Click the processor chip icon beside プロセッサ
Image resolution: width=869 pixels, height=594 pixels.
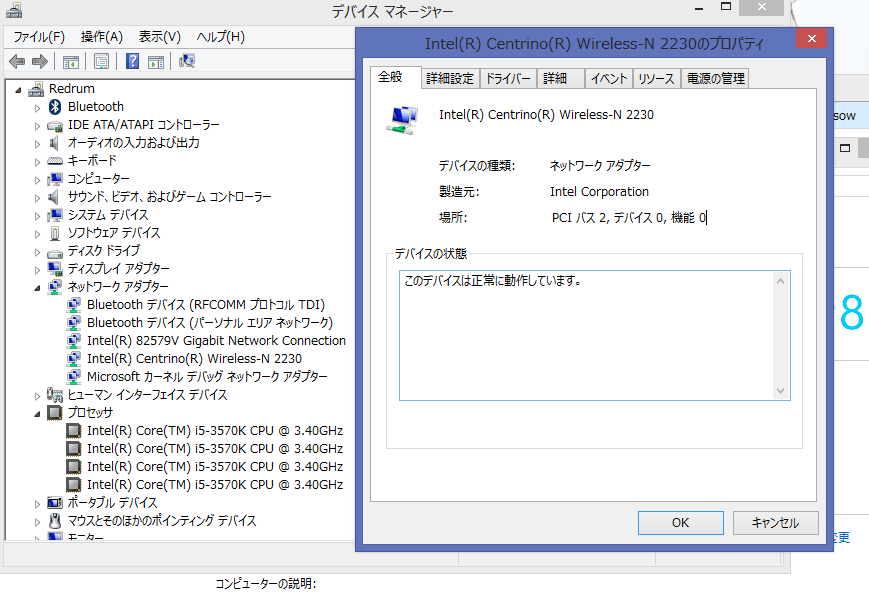pyautogui.click(x=54, y=413)
